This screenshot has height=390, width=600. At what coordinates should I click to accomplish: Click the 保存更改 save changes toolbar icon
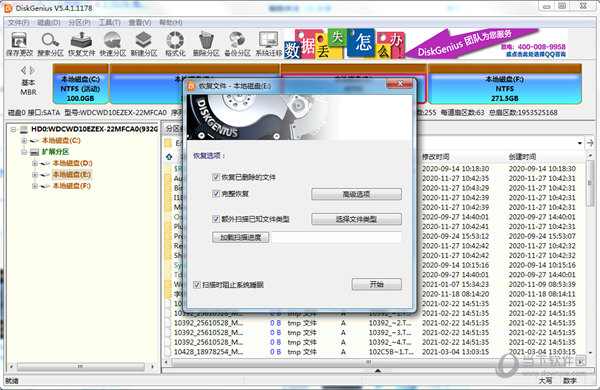click(19, 44)
